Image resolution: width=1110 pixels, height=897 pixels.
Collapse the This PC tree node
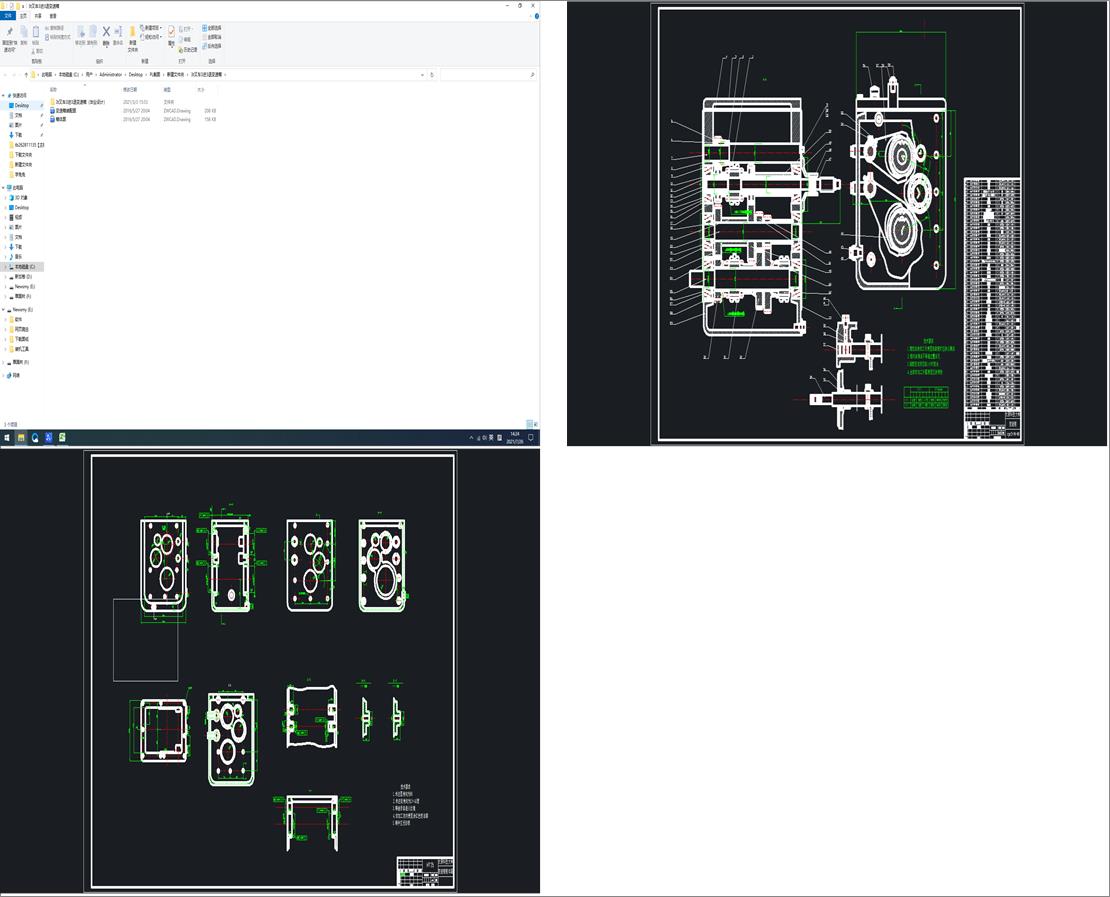(x=4, y=188)
